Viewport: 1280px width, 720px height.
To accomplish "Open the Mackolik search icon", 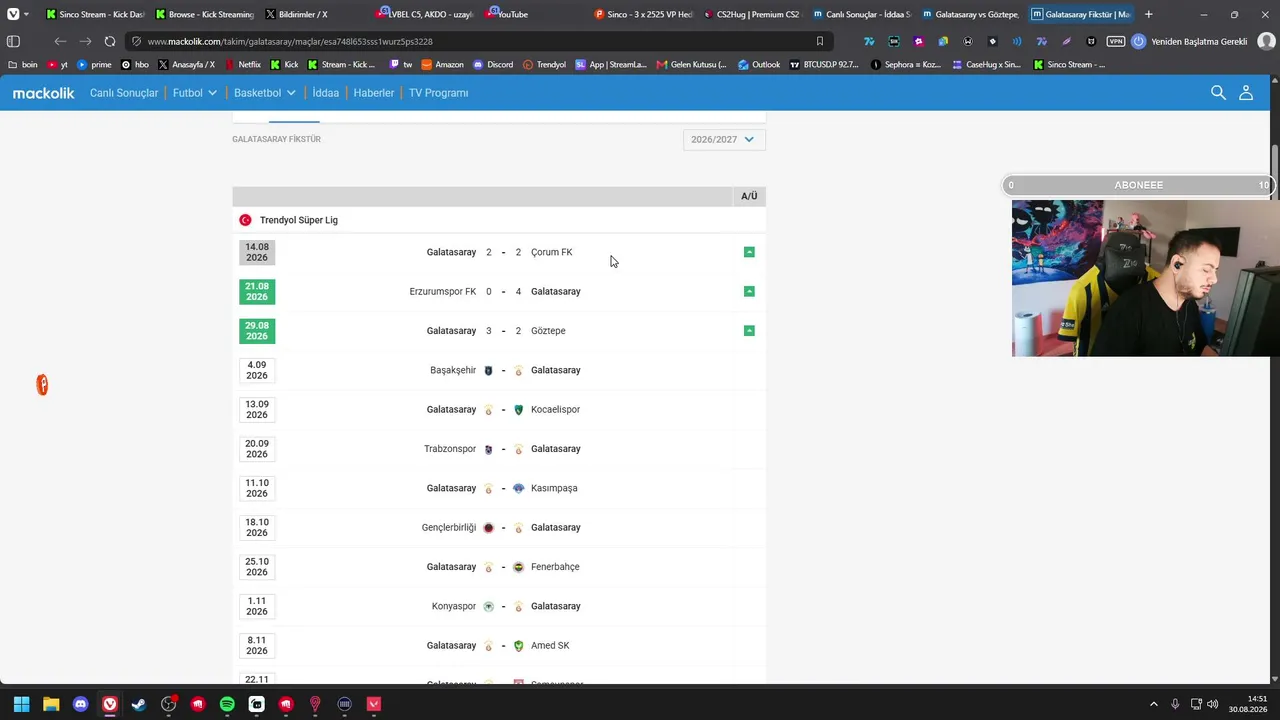I will (1218, 93).
